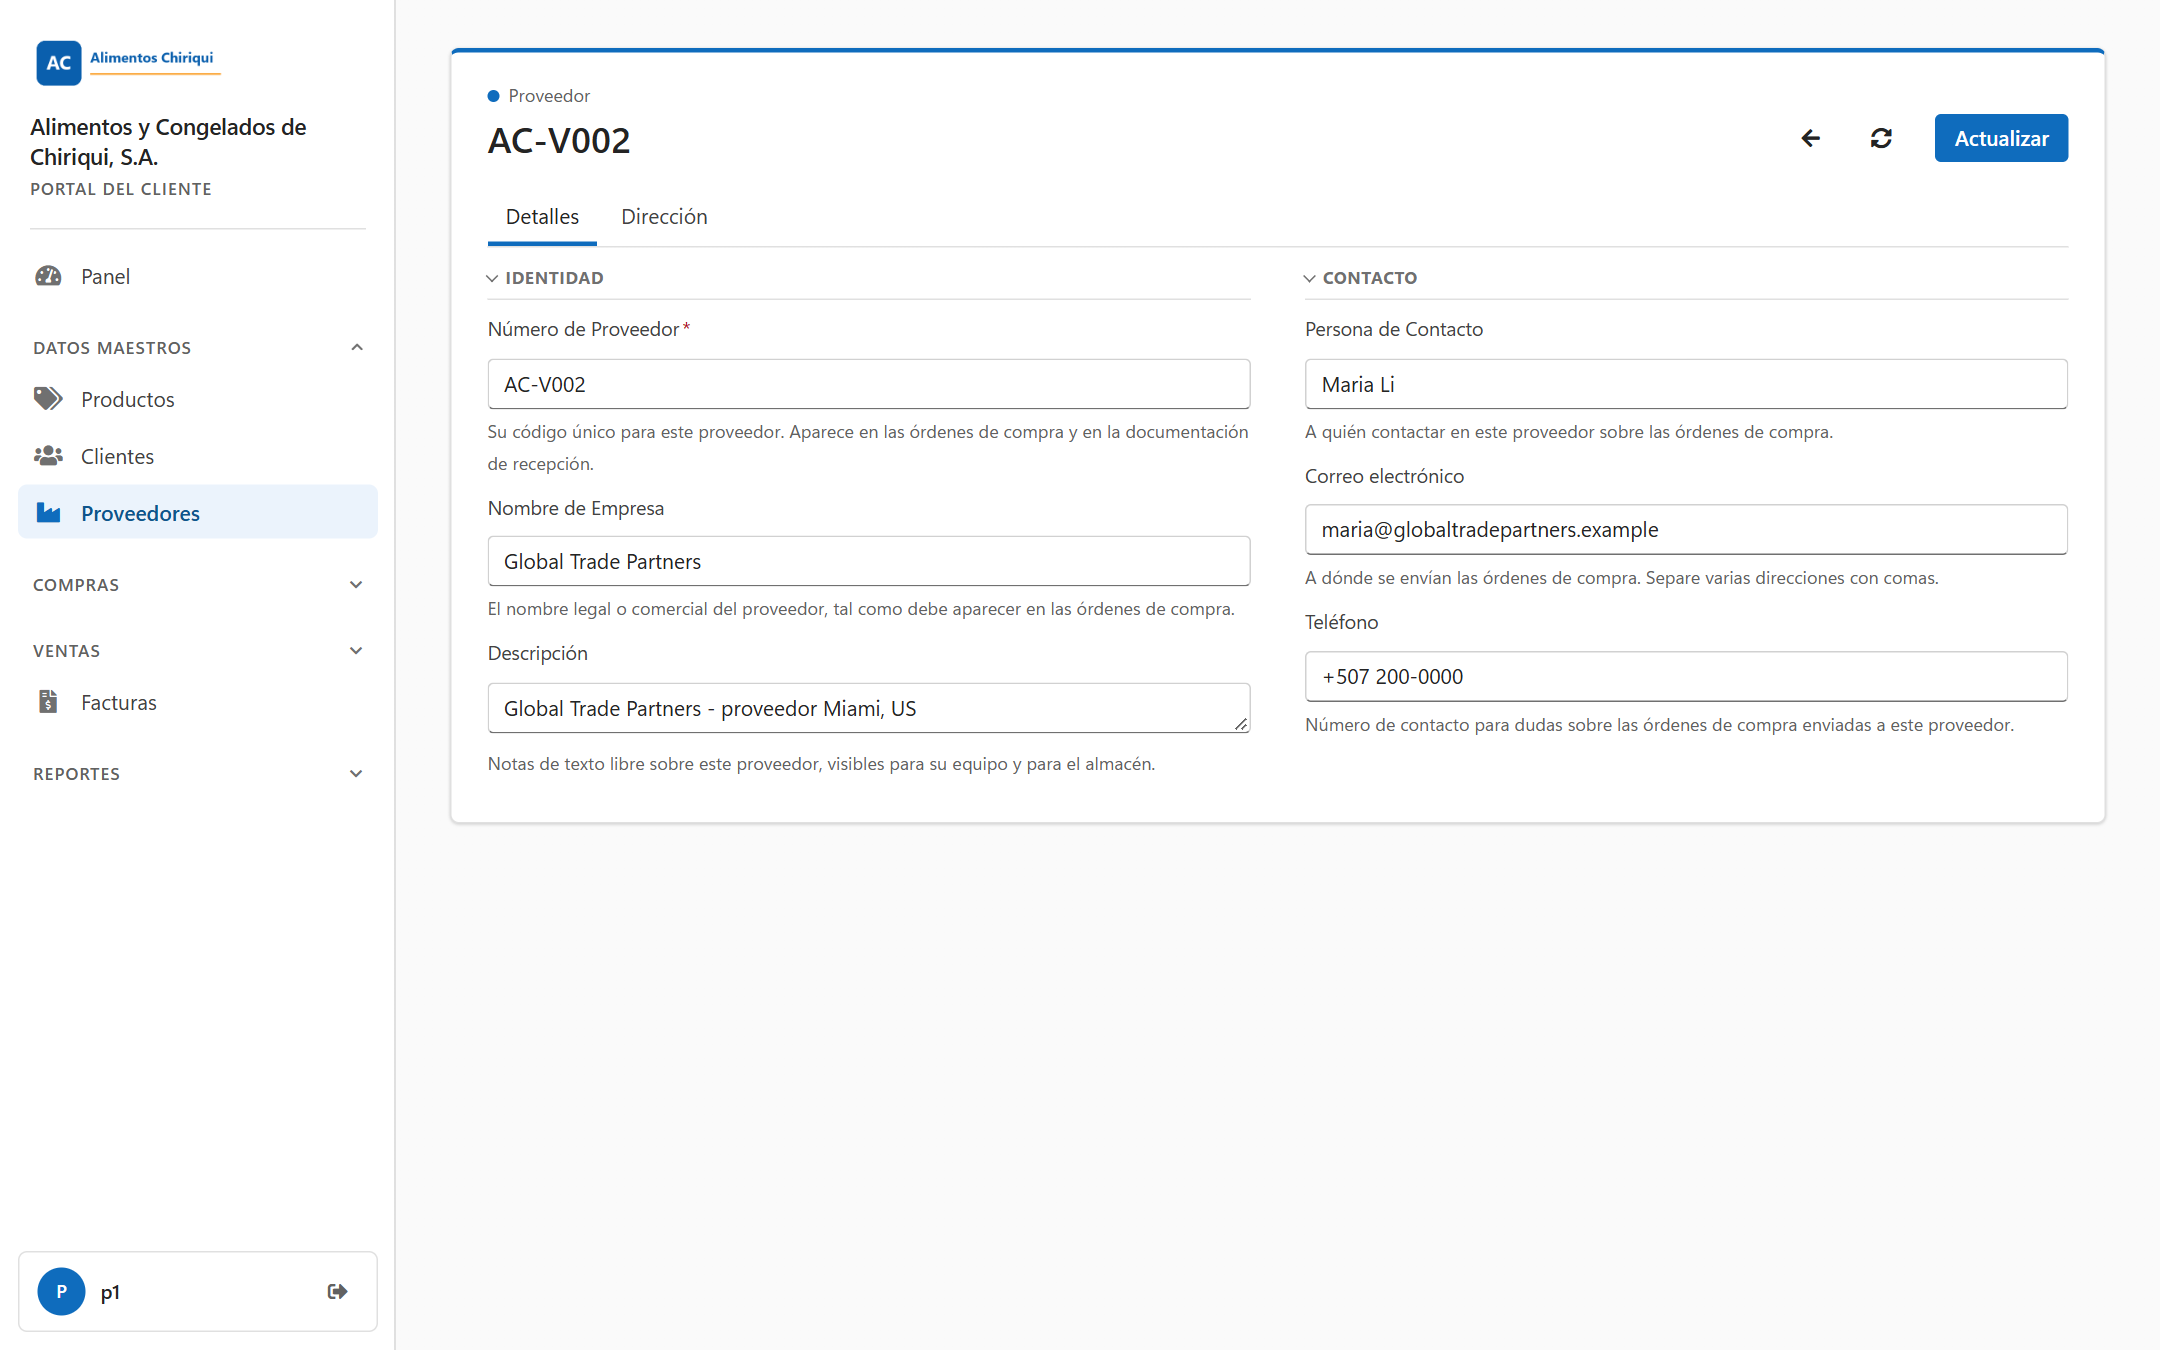Click the Facturas invoice document icon

[48, 702]
